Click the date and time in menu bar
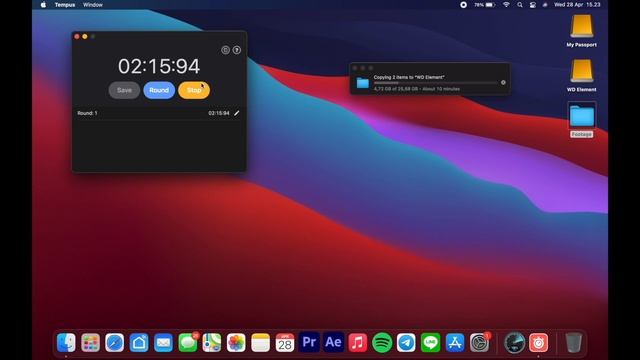Screen dimensions: 640x360 coord(577,5)
